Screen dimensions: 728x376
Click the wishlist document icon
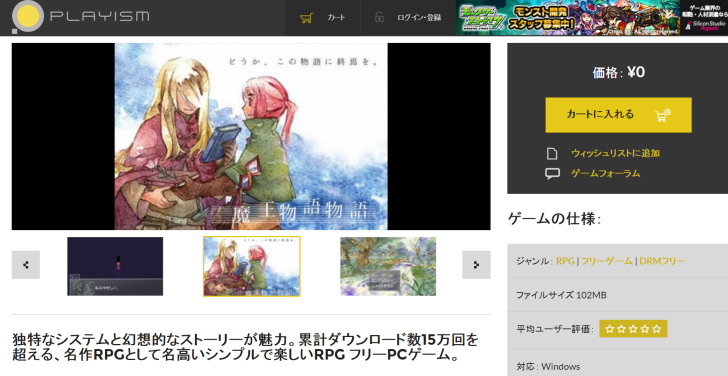[552, 153]
